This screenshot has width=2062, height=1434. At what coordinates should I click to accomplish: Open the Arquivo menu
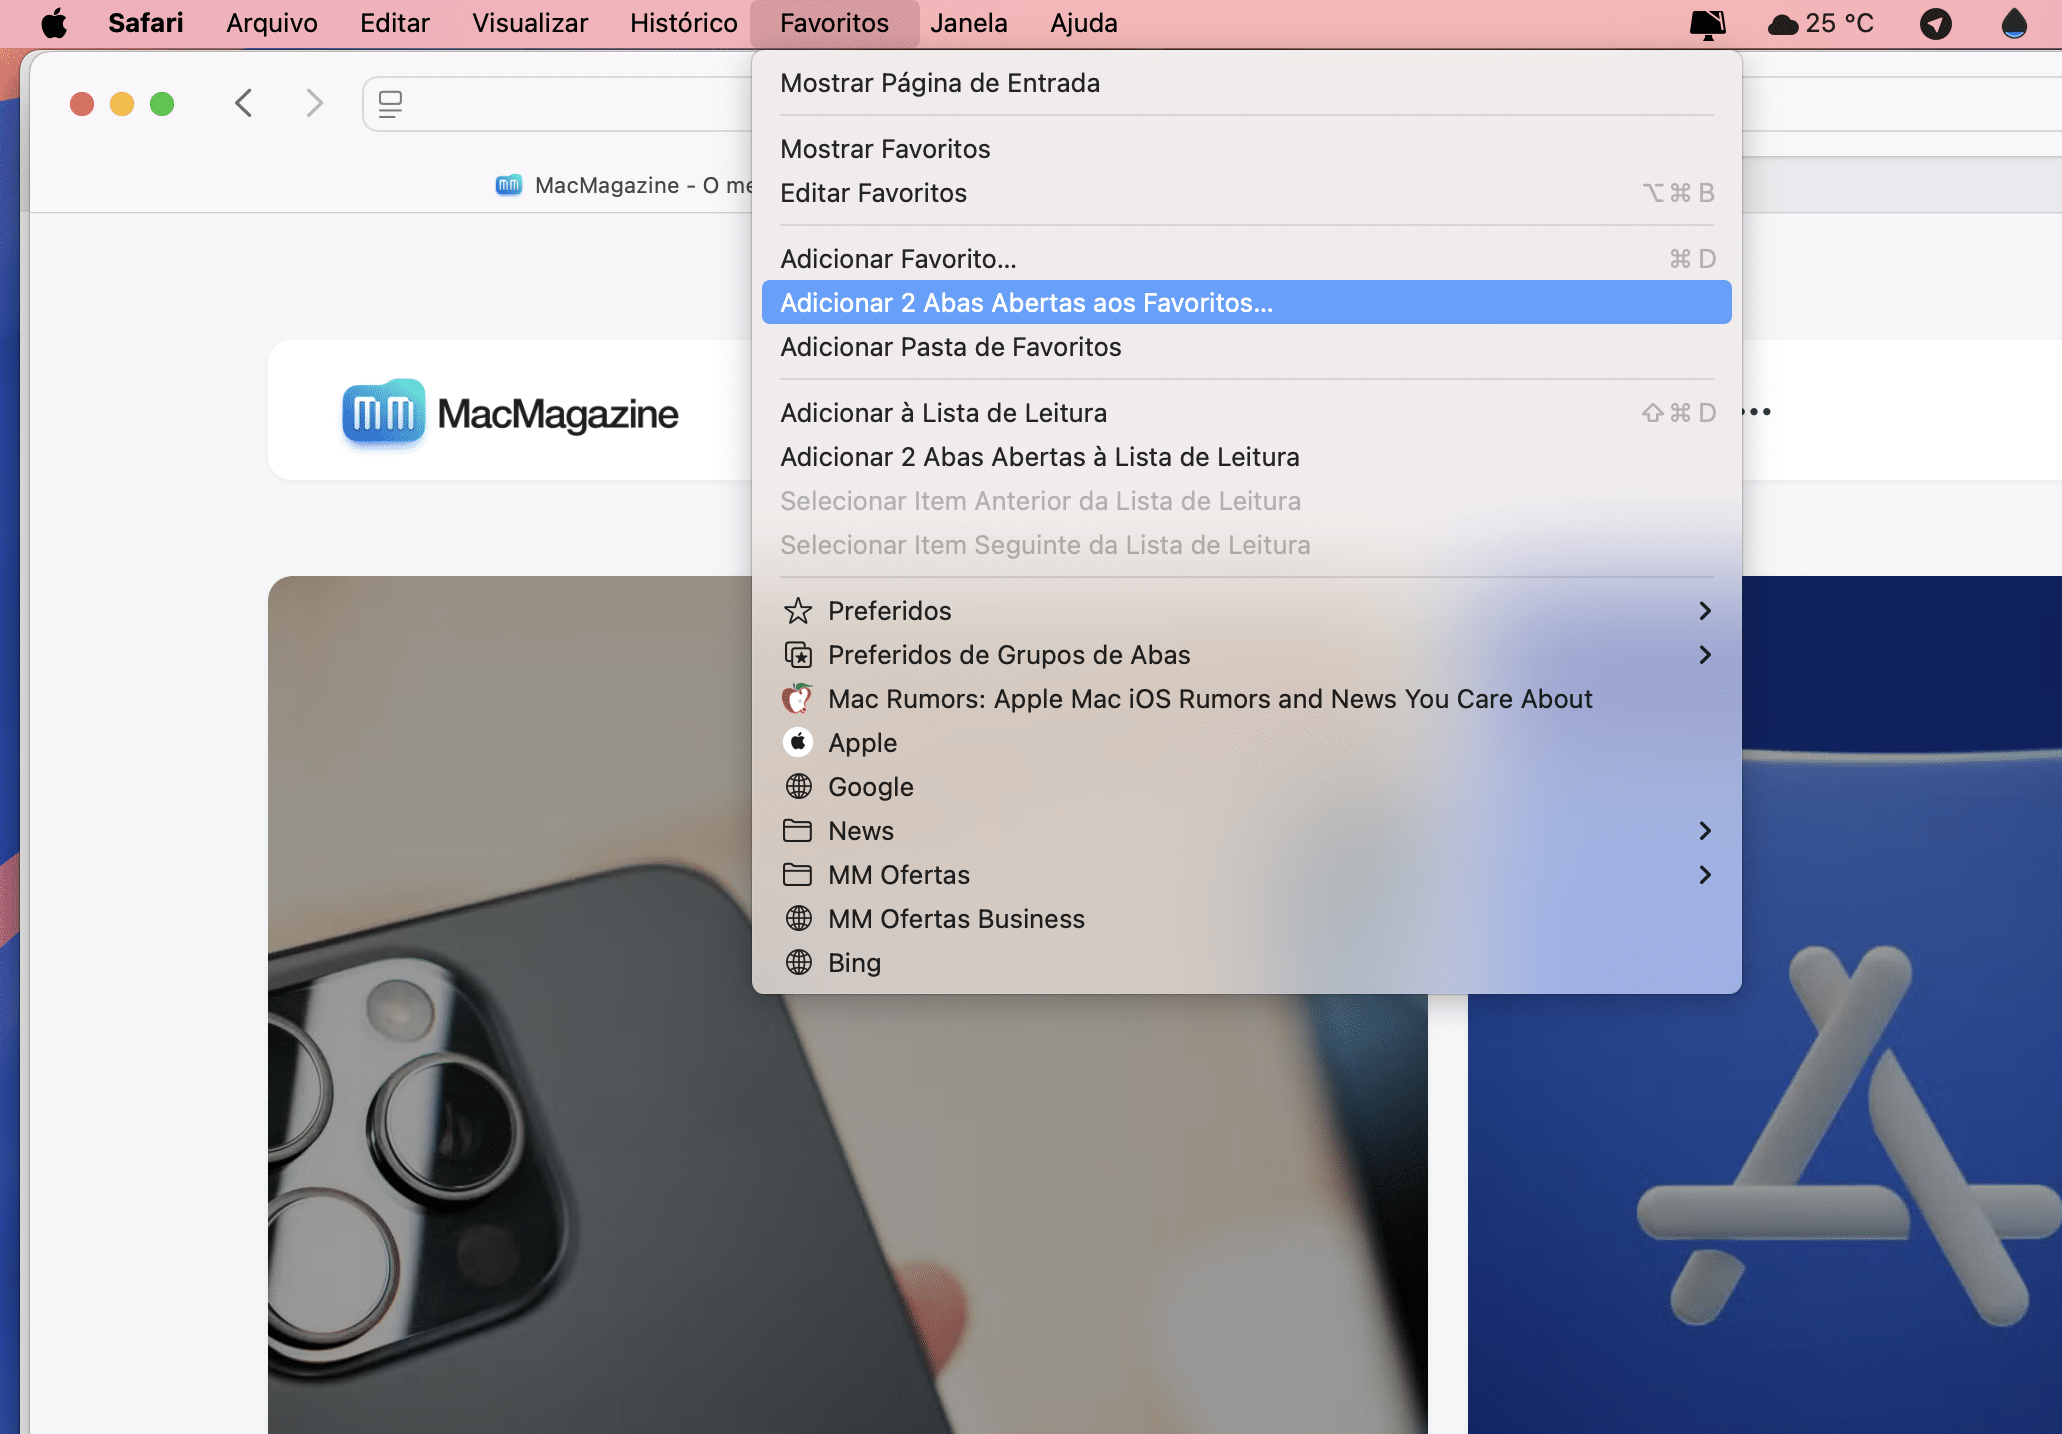[272, 23]
